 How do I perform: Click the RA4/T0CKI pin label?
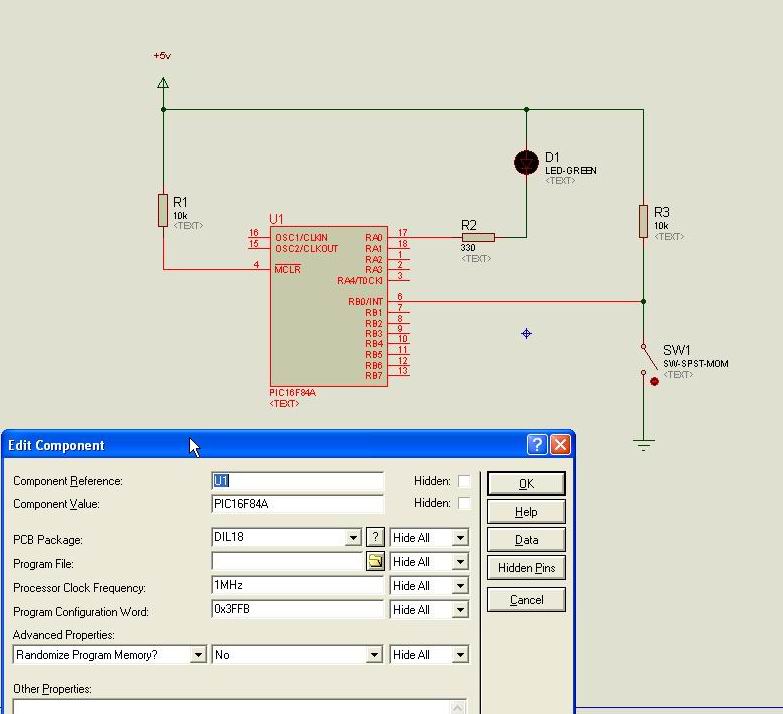click(x=360, y=281)
